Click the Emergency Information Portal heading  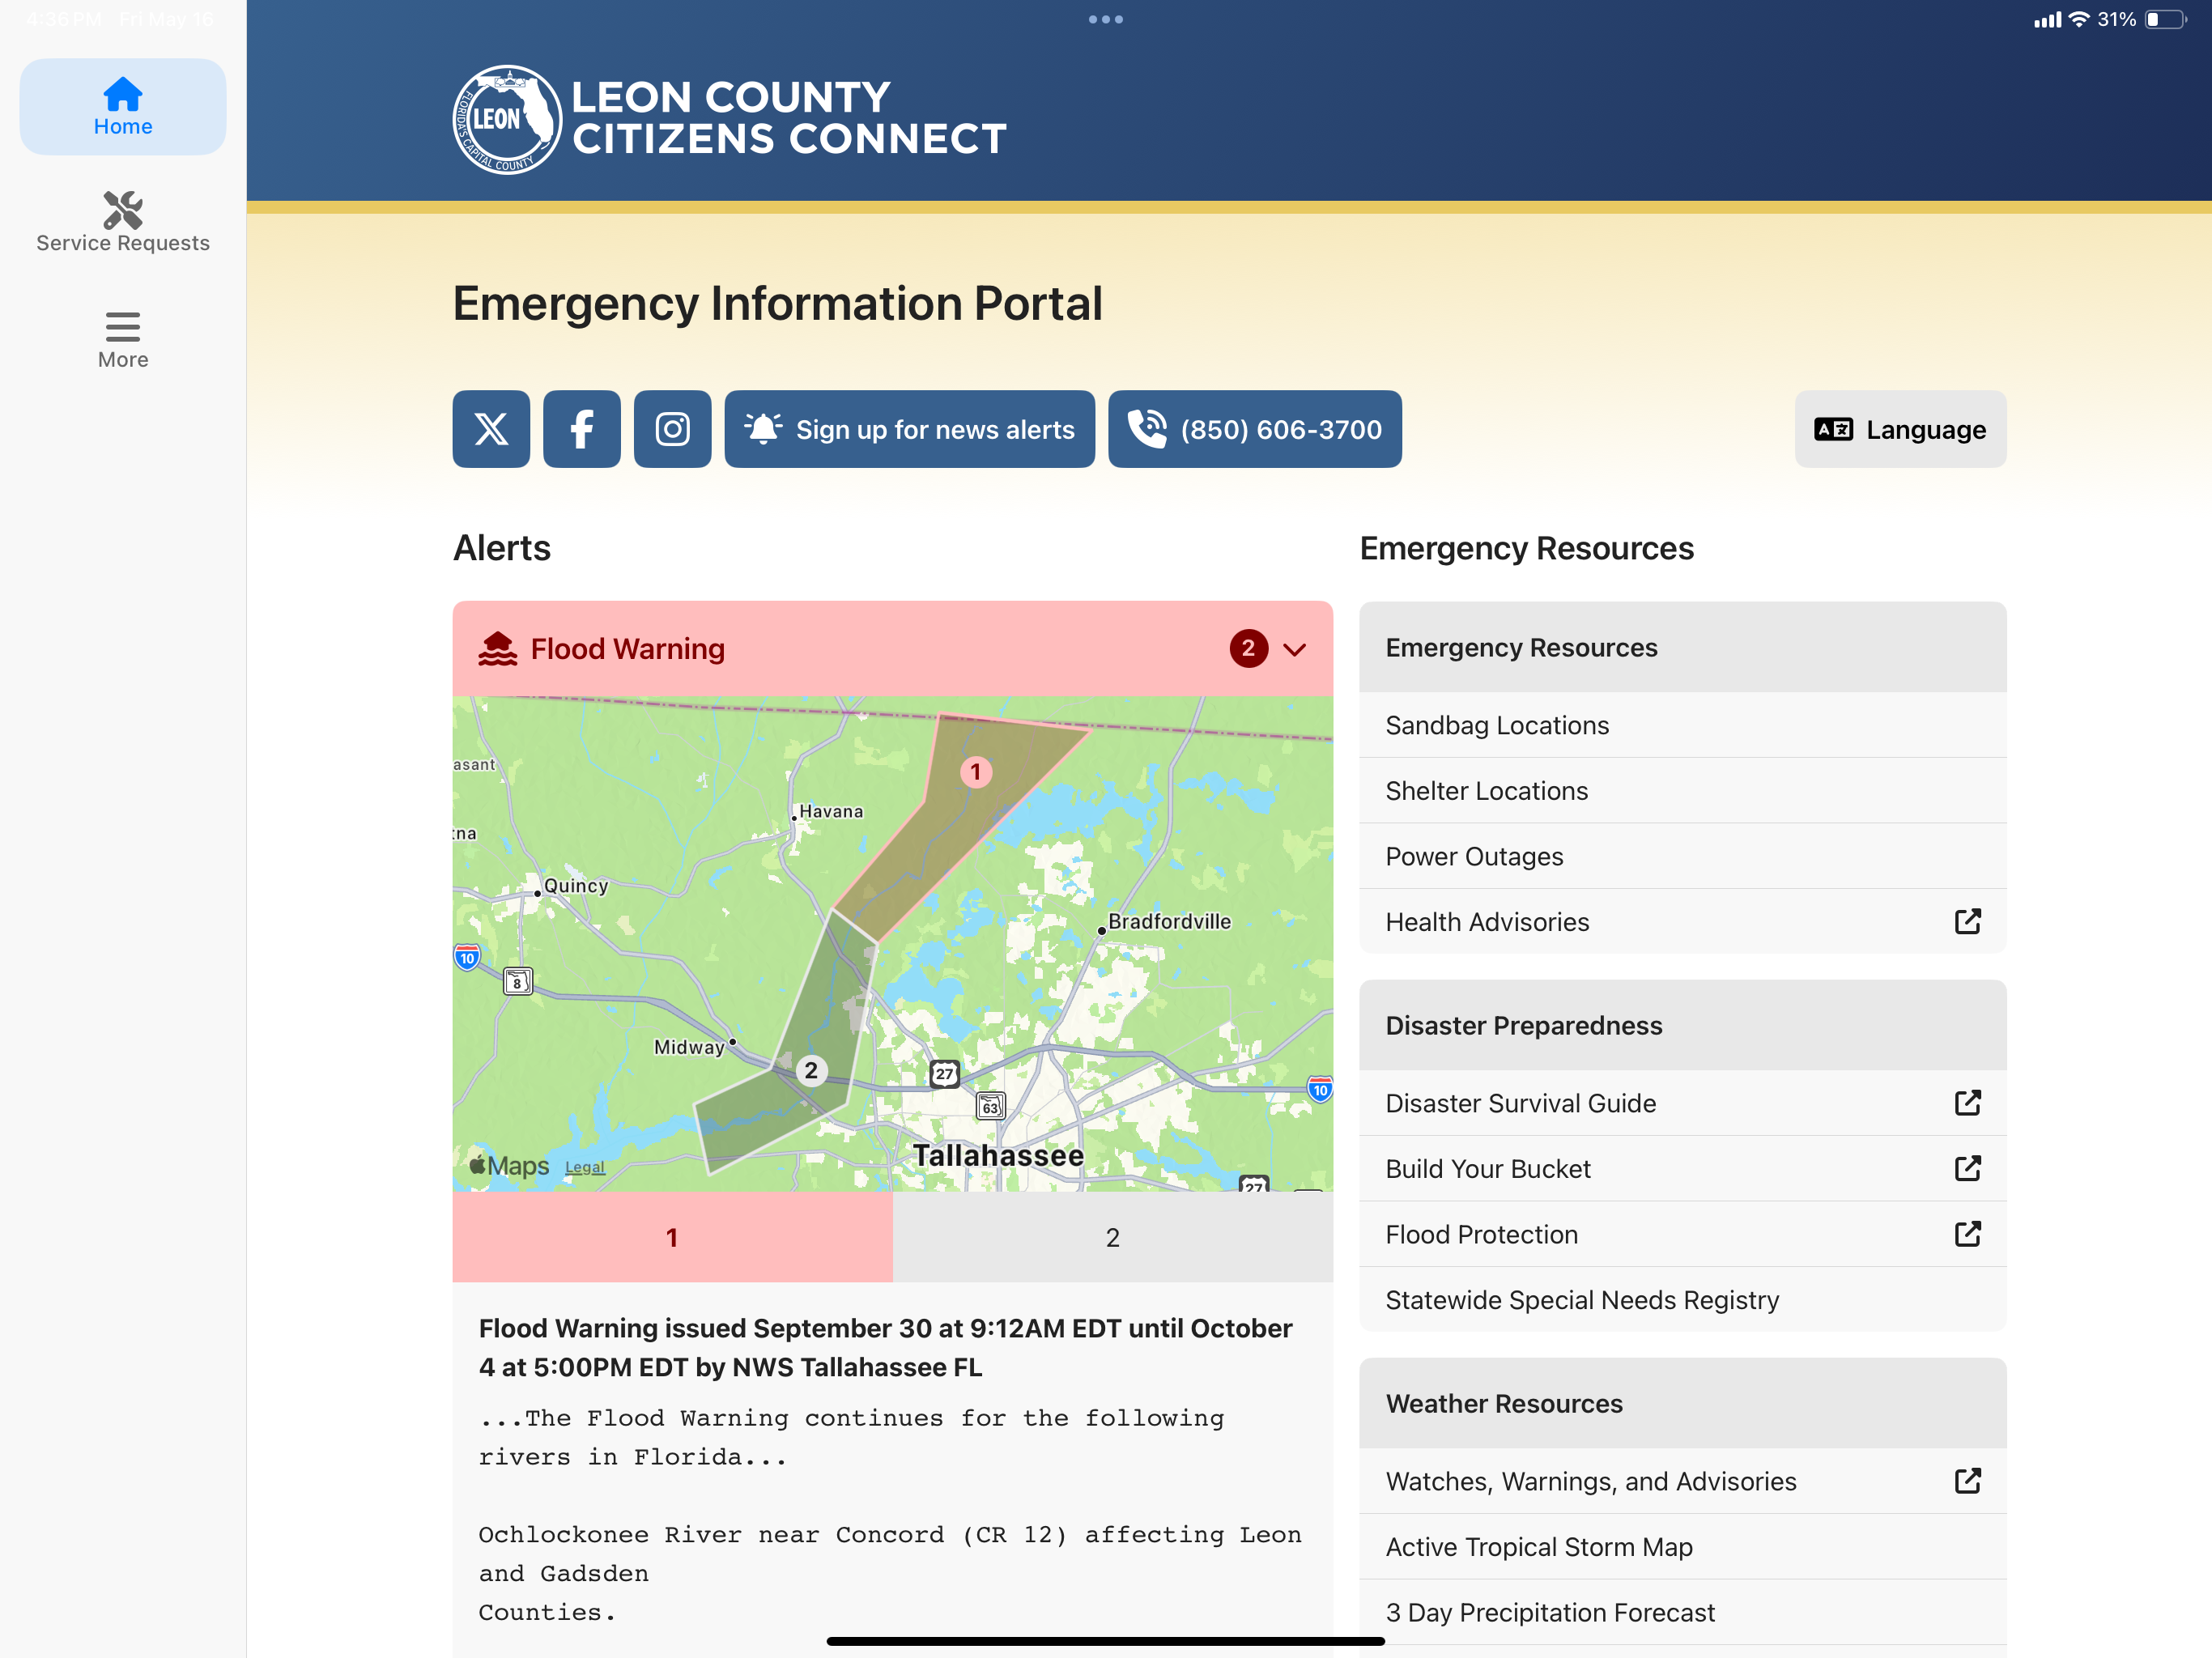click(x=777, y=303)
